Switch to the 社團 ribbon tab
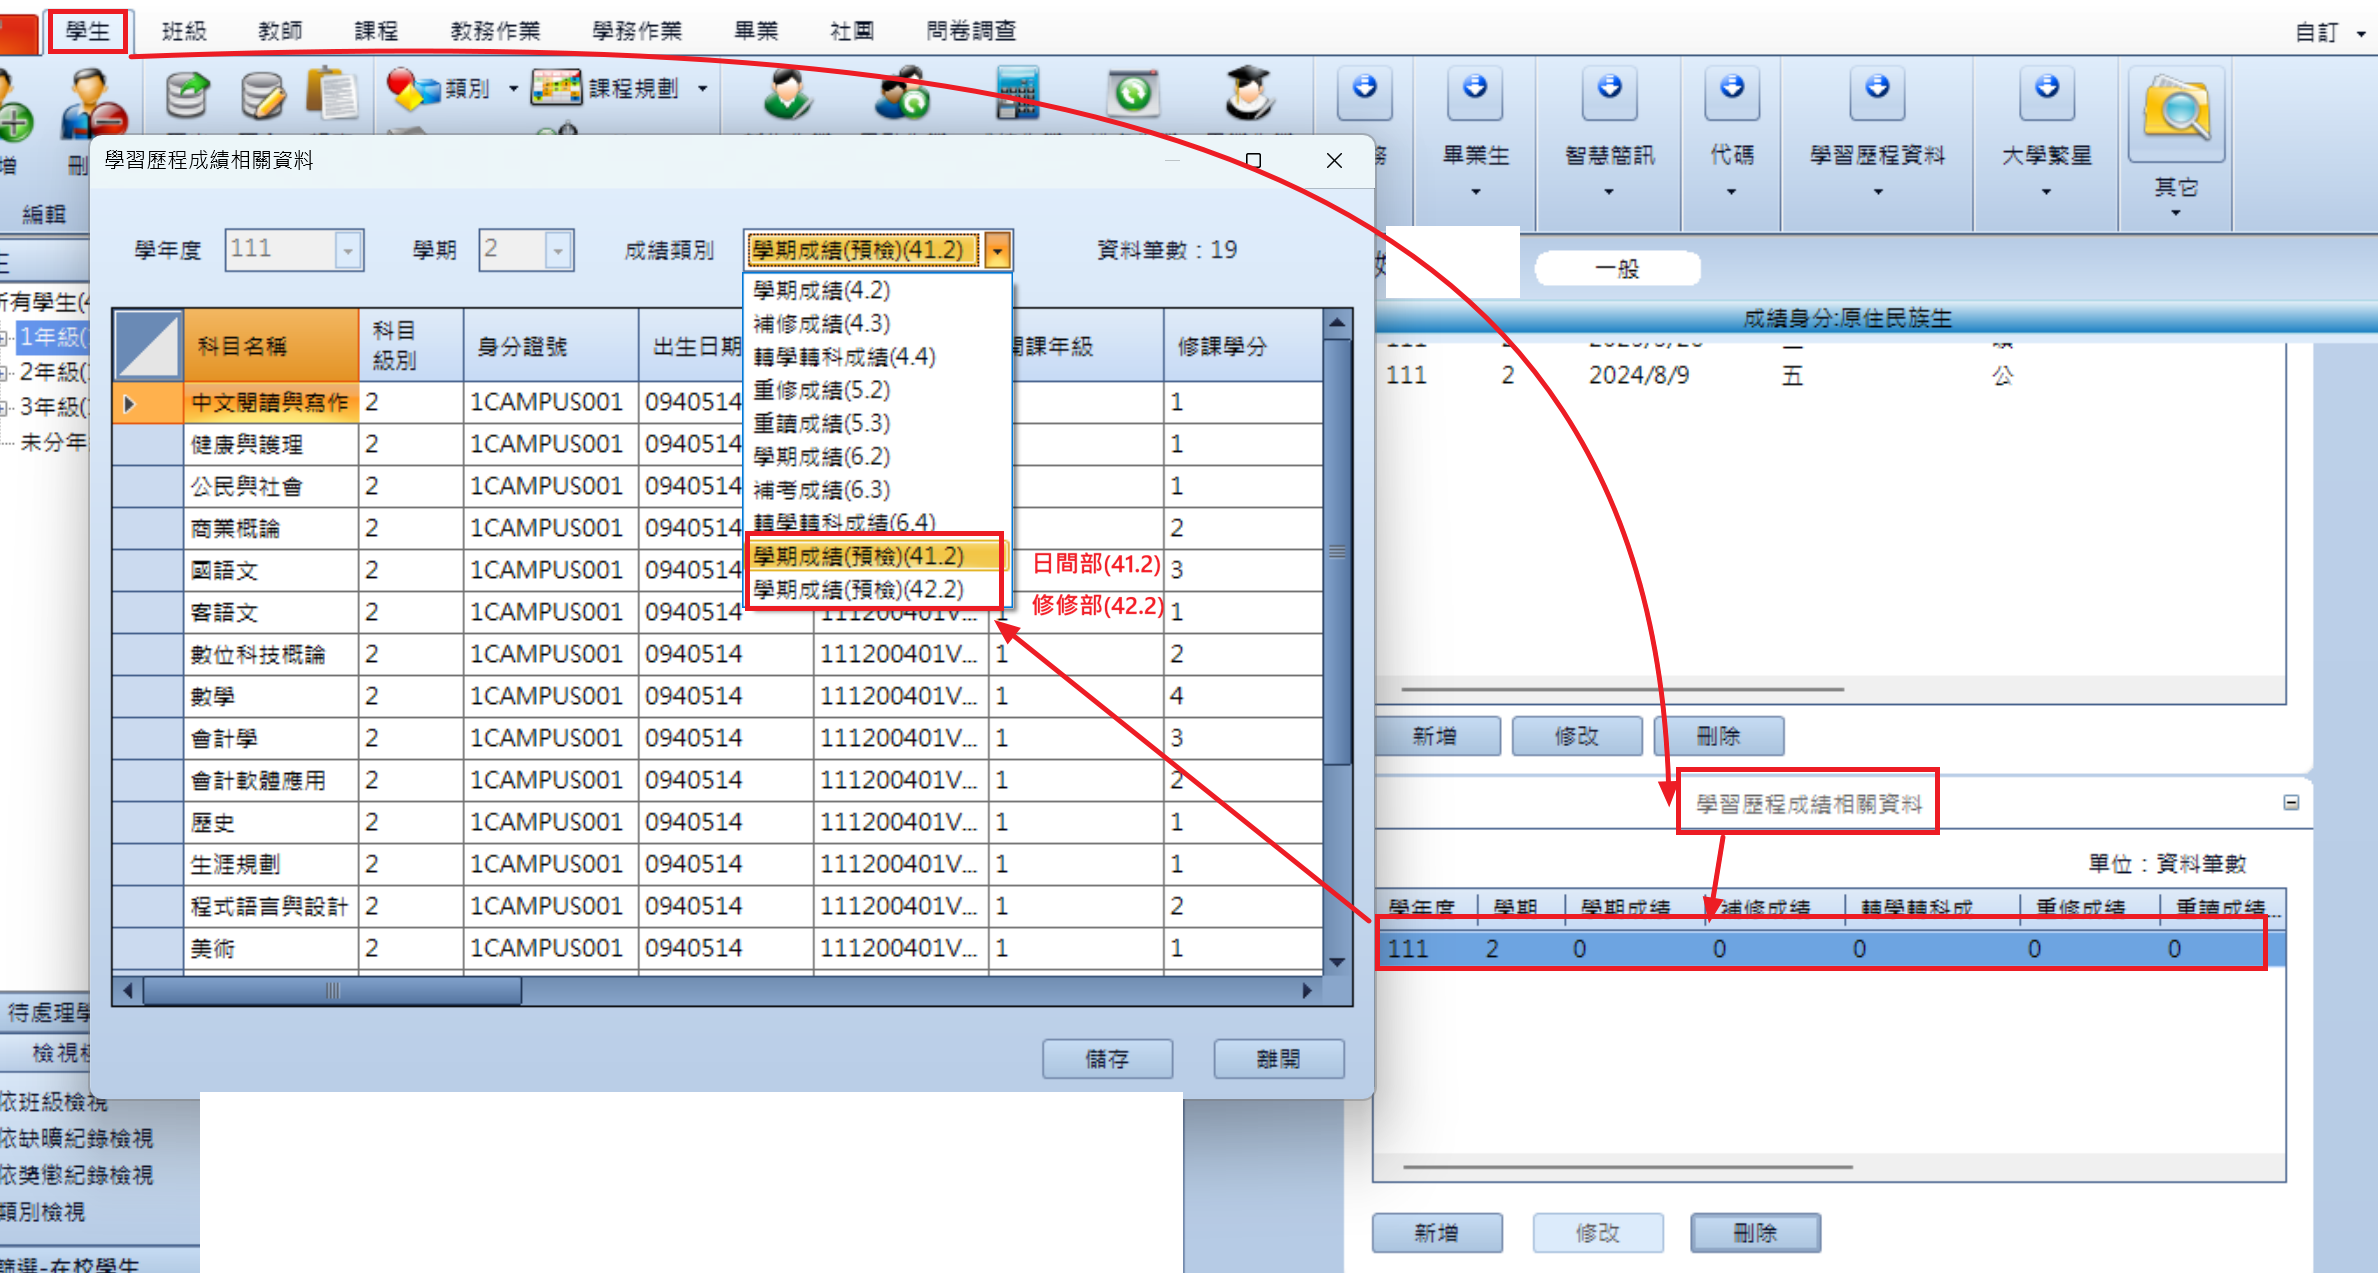This screenshot has width=2378, height=1273. [852, 32]
